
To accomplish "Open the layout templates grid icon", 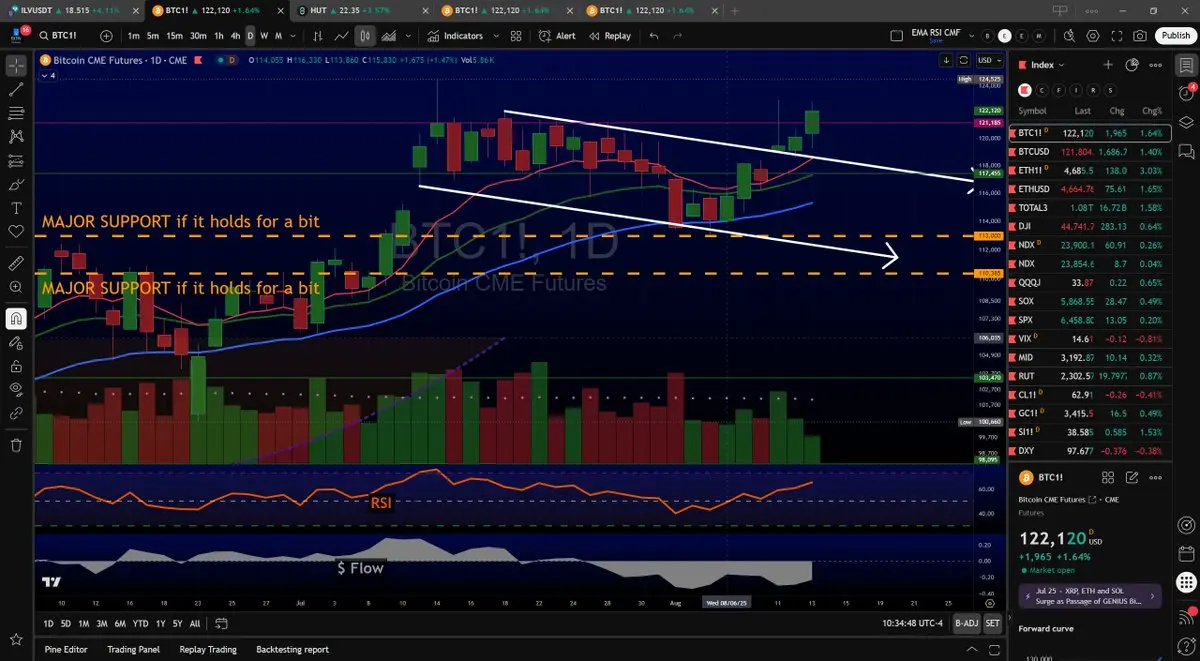I will [517, 36].
